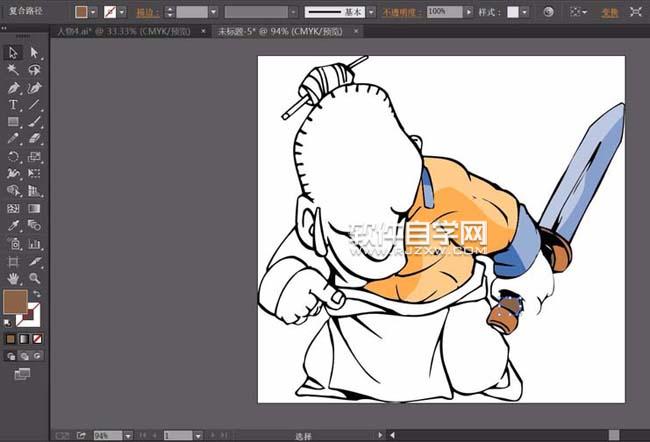
Task: Open the artboard number dropdown
Action: [198, 435]
